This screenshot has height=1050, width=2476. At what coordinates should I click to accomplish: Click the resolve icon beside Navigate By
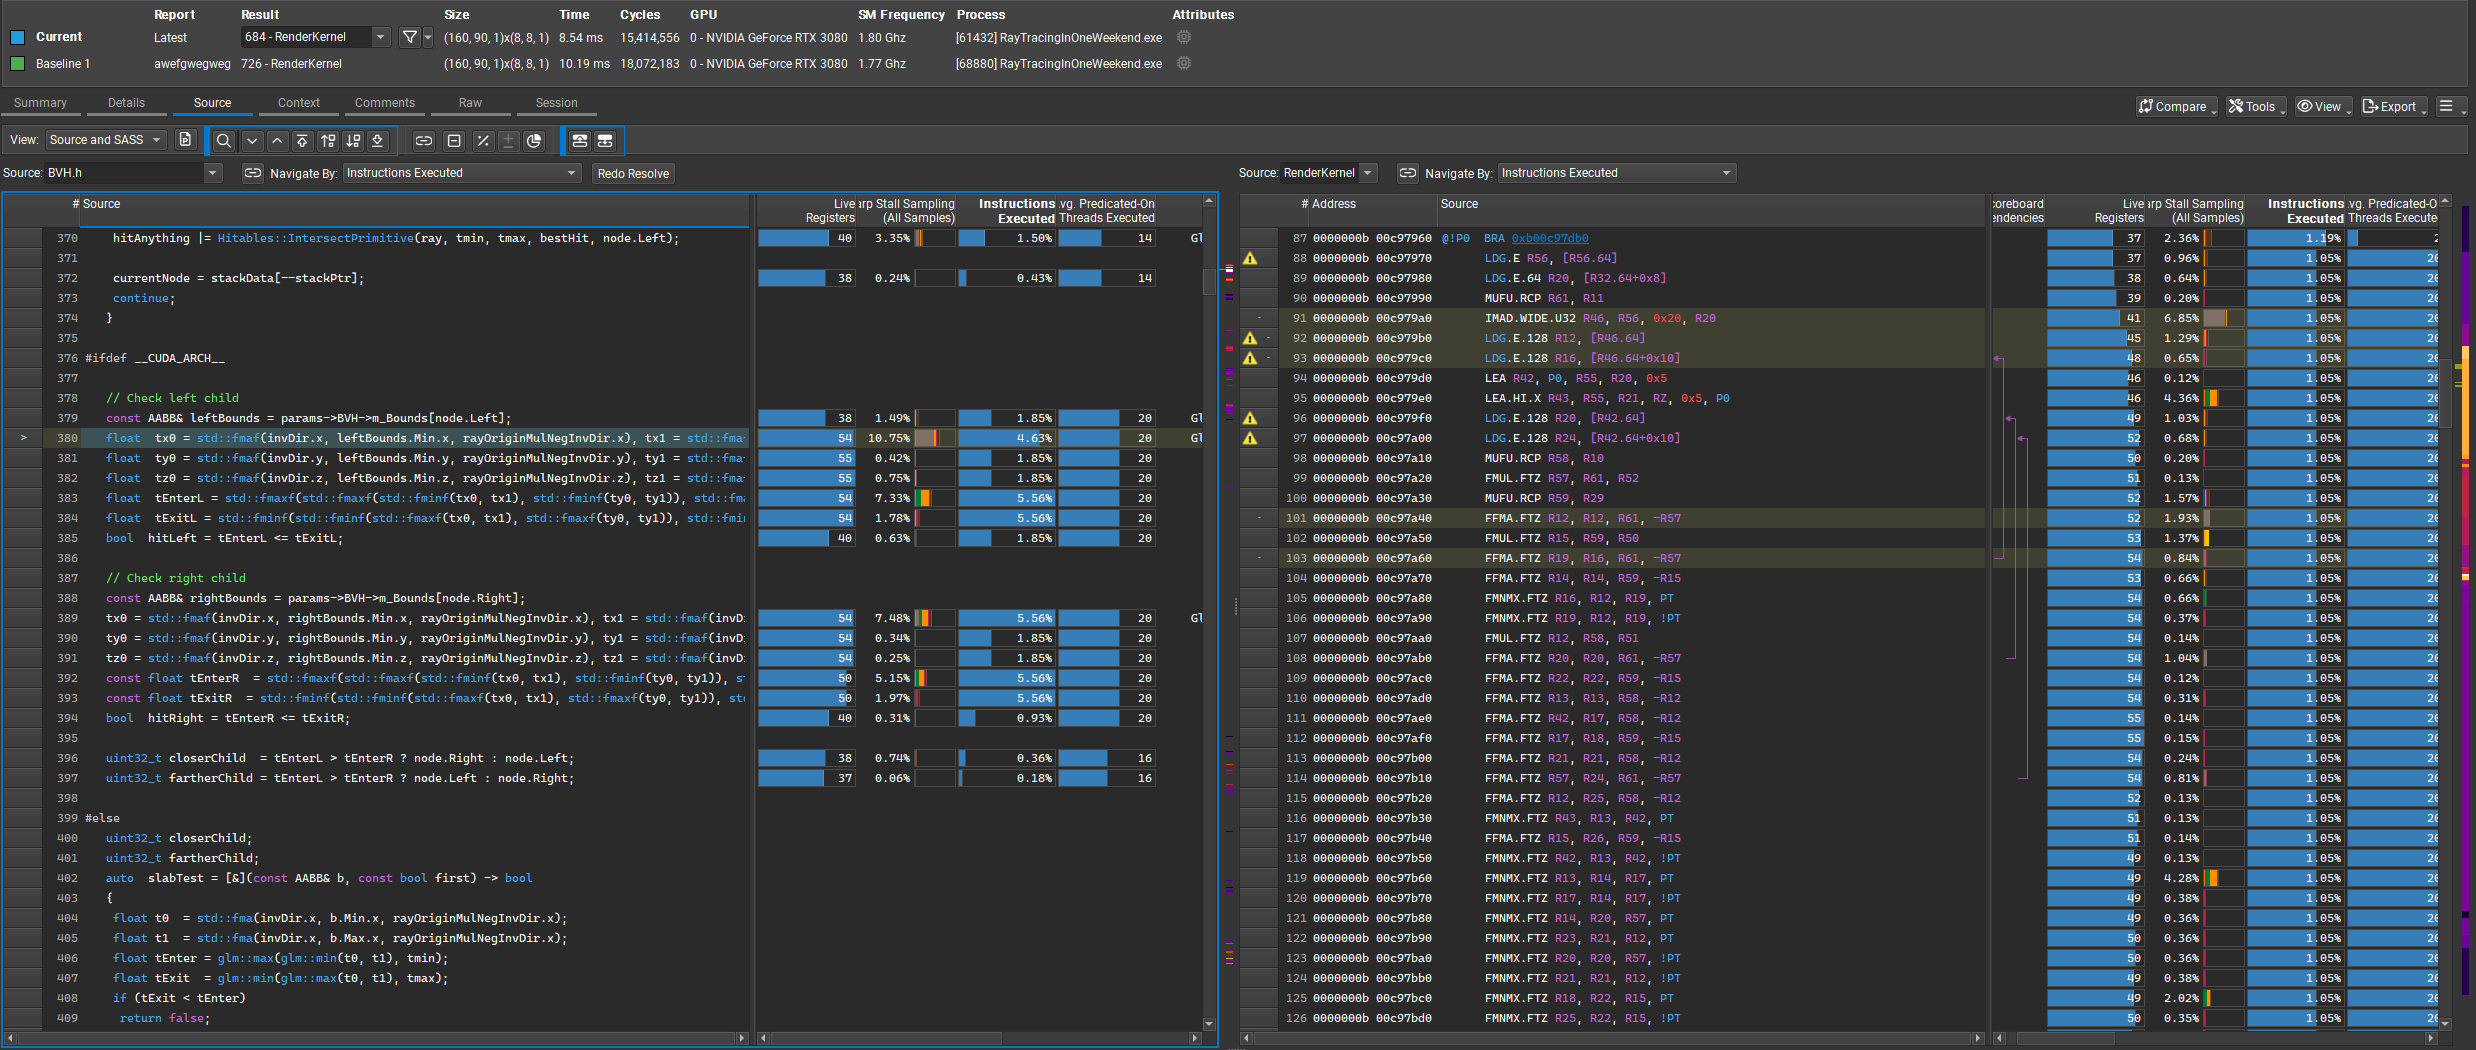tap(253, 173)
